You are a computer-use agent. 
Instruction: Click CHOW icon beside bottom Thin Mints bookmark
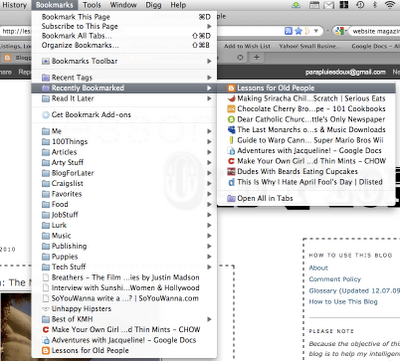point(46,330)
